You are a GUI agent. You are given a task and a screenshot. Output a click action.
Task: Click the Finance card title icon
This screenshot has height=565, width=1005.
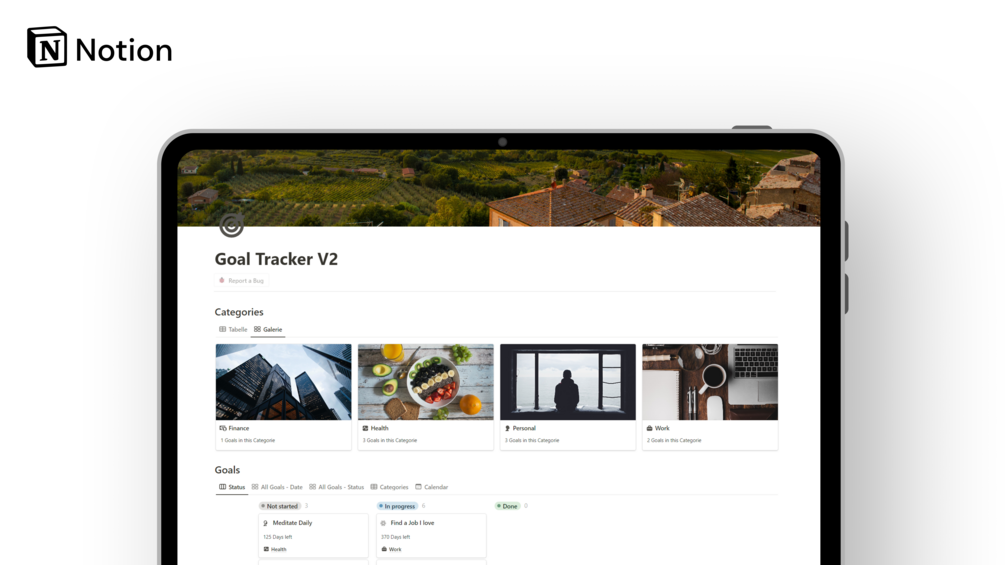[222, 428]
